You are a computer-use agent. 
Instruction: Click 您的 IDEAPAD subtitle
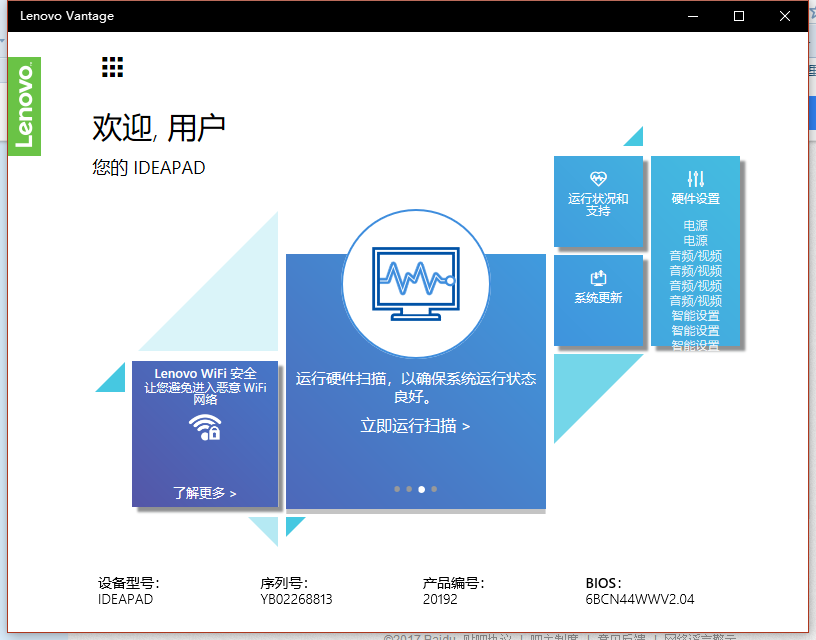click(149, 168)
